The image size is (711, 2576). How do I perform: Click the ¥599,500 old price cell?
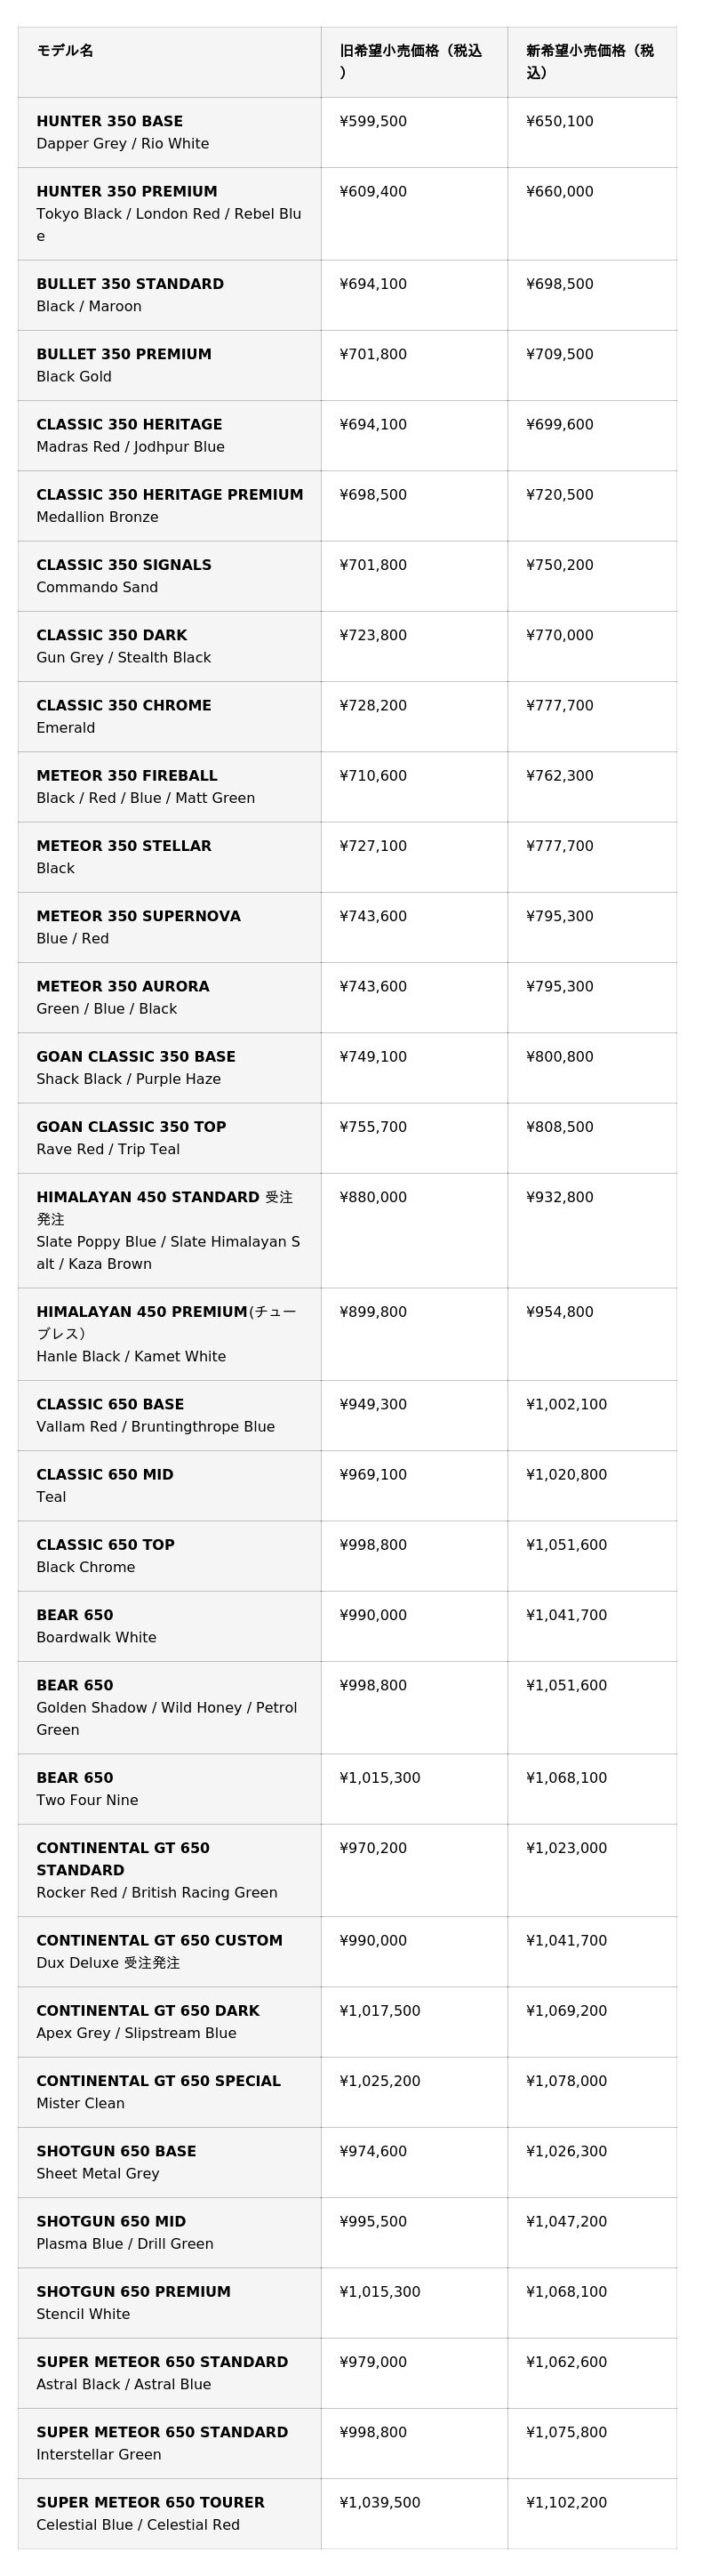(373, 121)
